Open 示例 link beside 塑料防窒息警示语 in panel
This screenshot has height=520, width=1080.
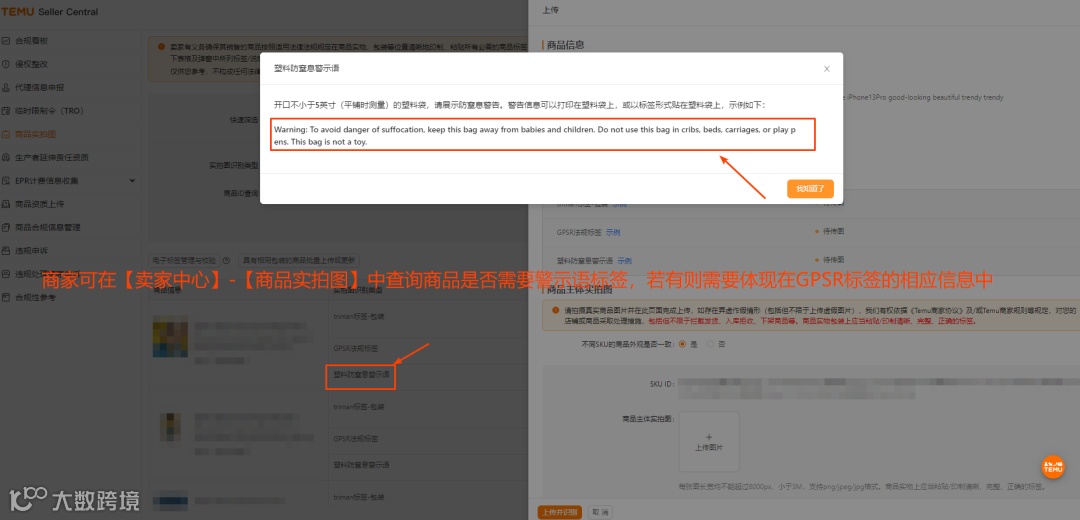624,261
